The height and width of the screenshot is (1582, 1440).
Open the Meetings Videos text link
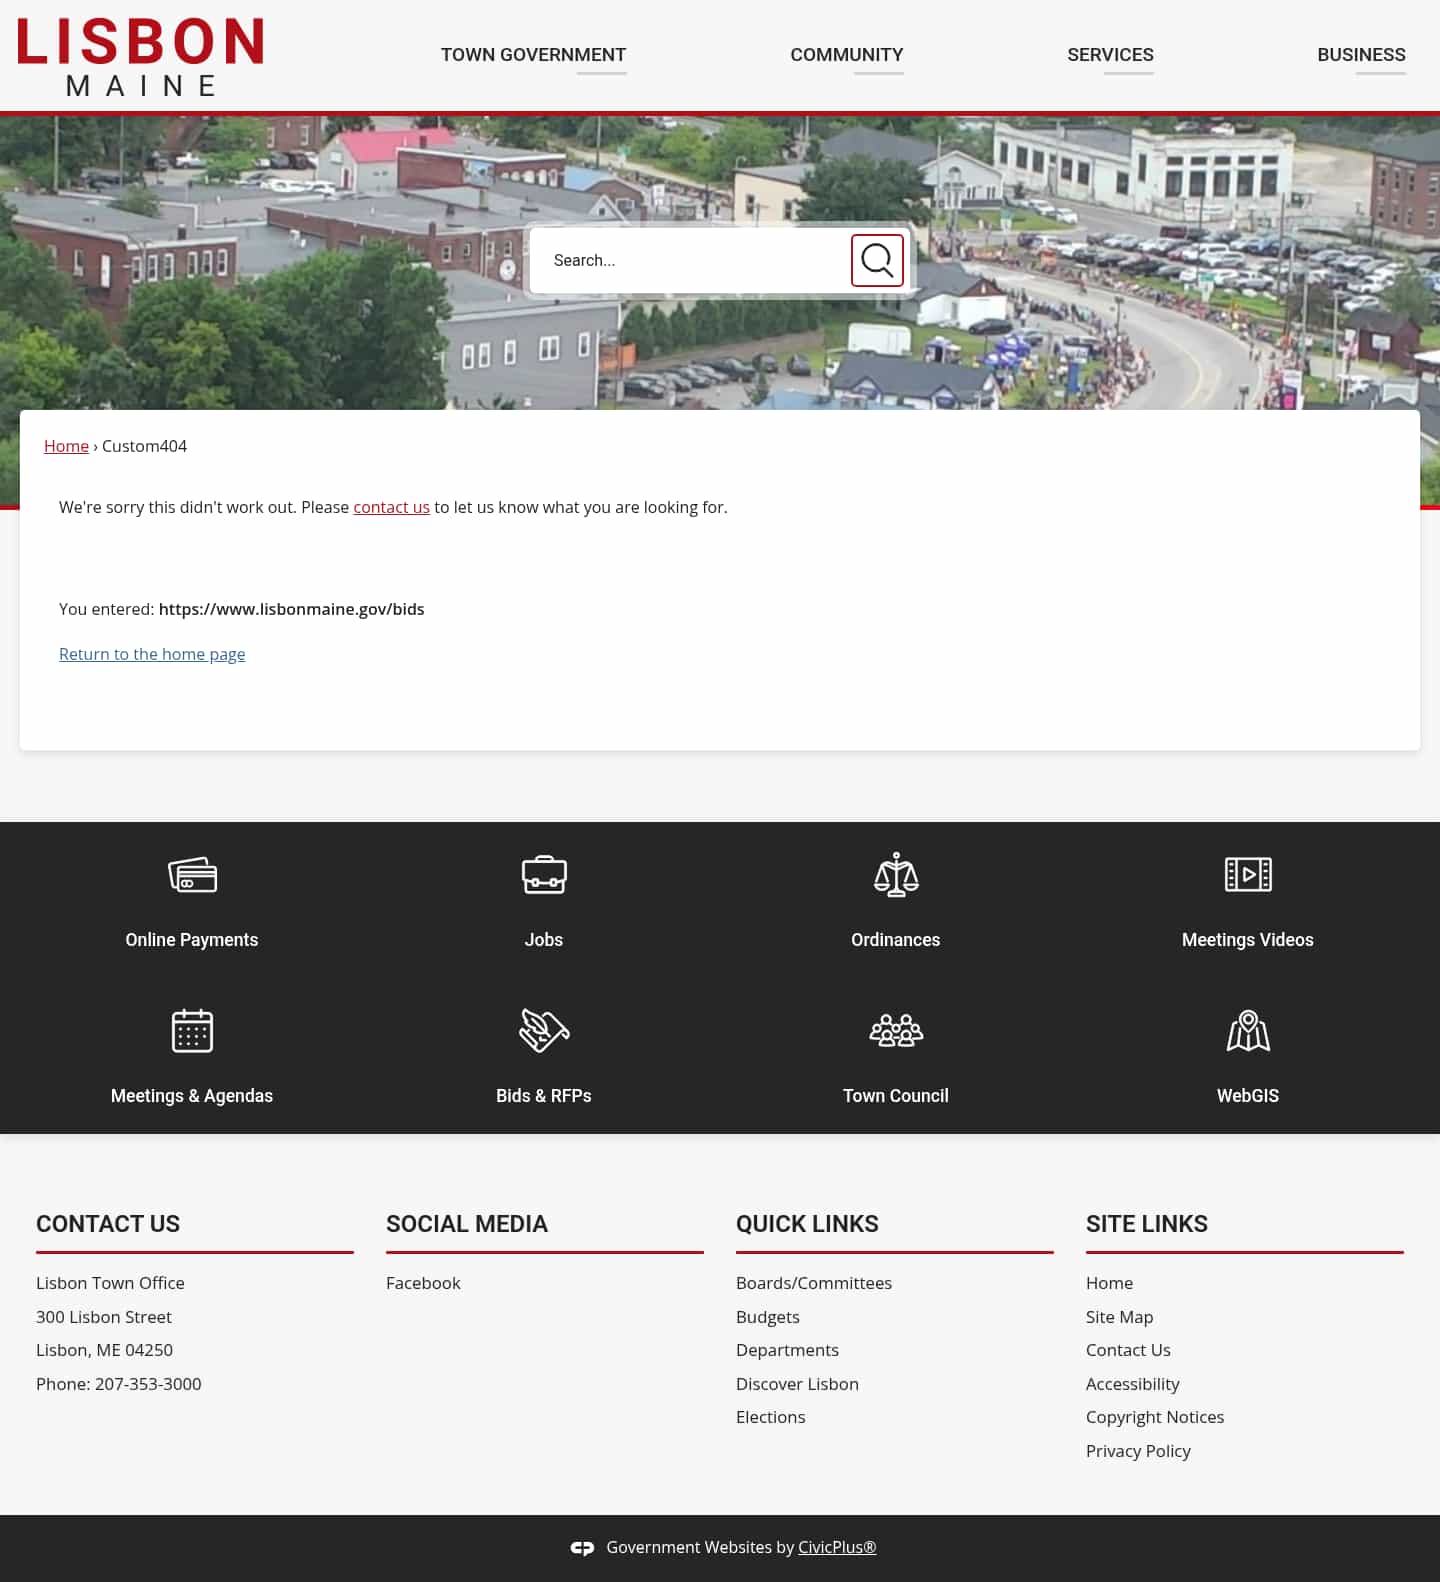[1248, 940]
